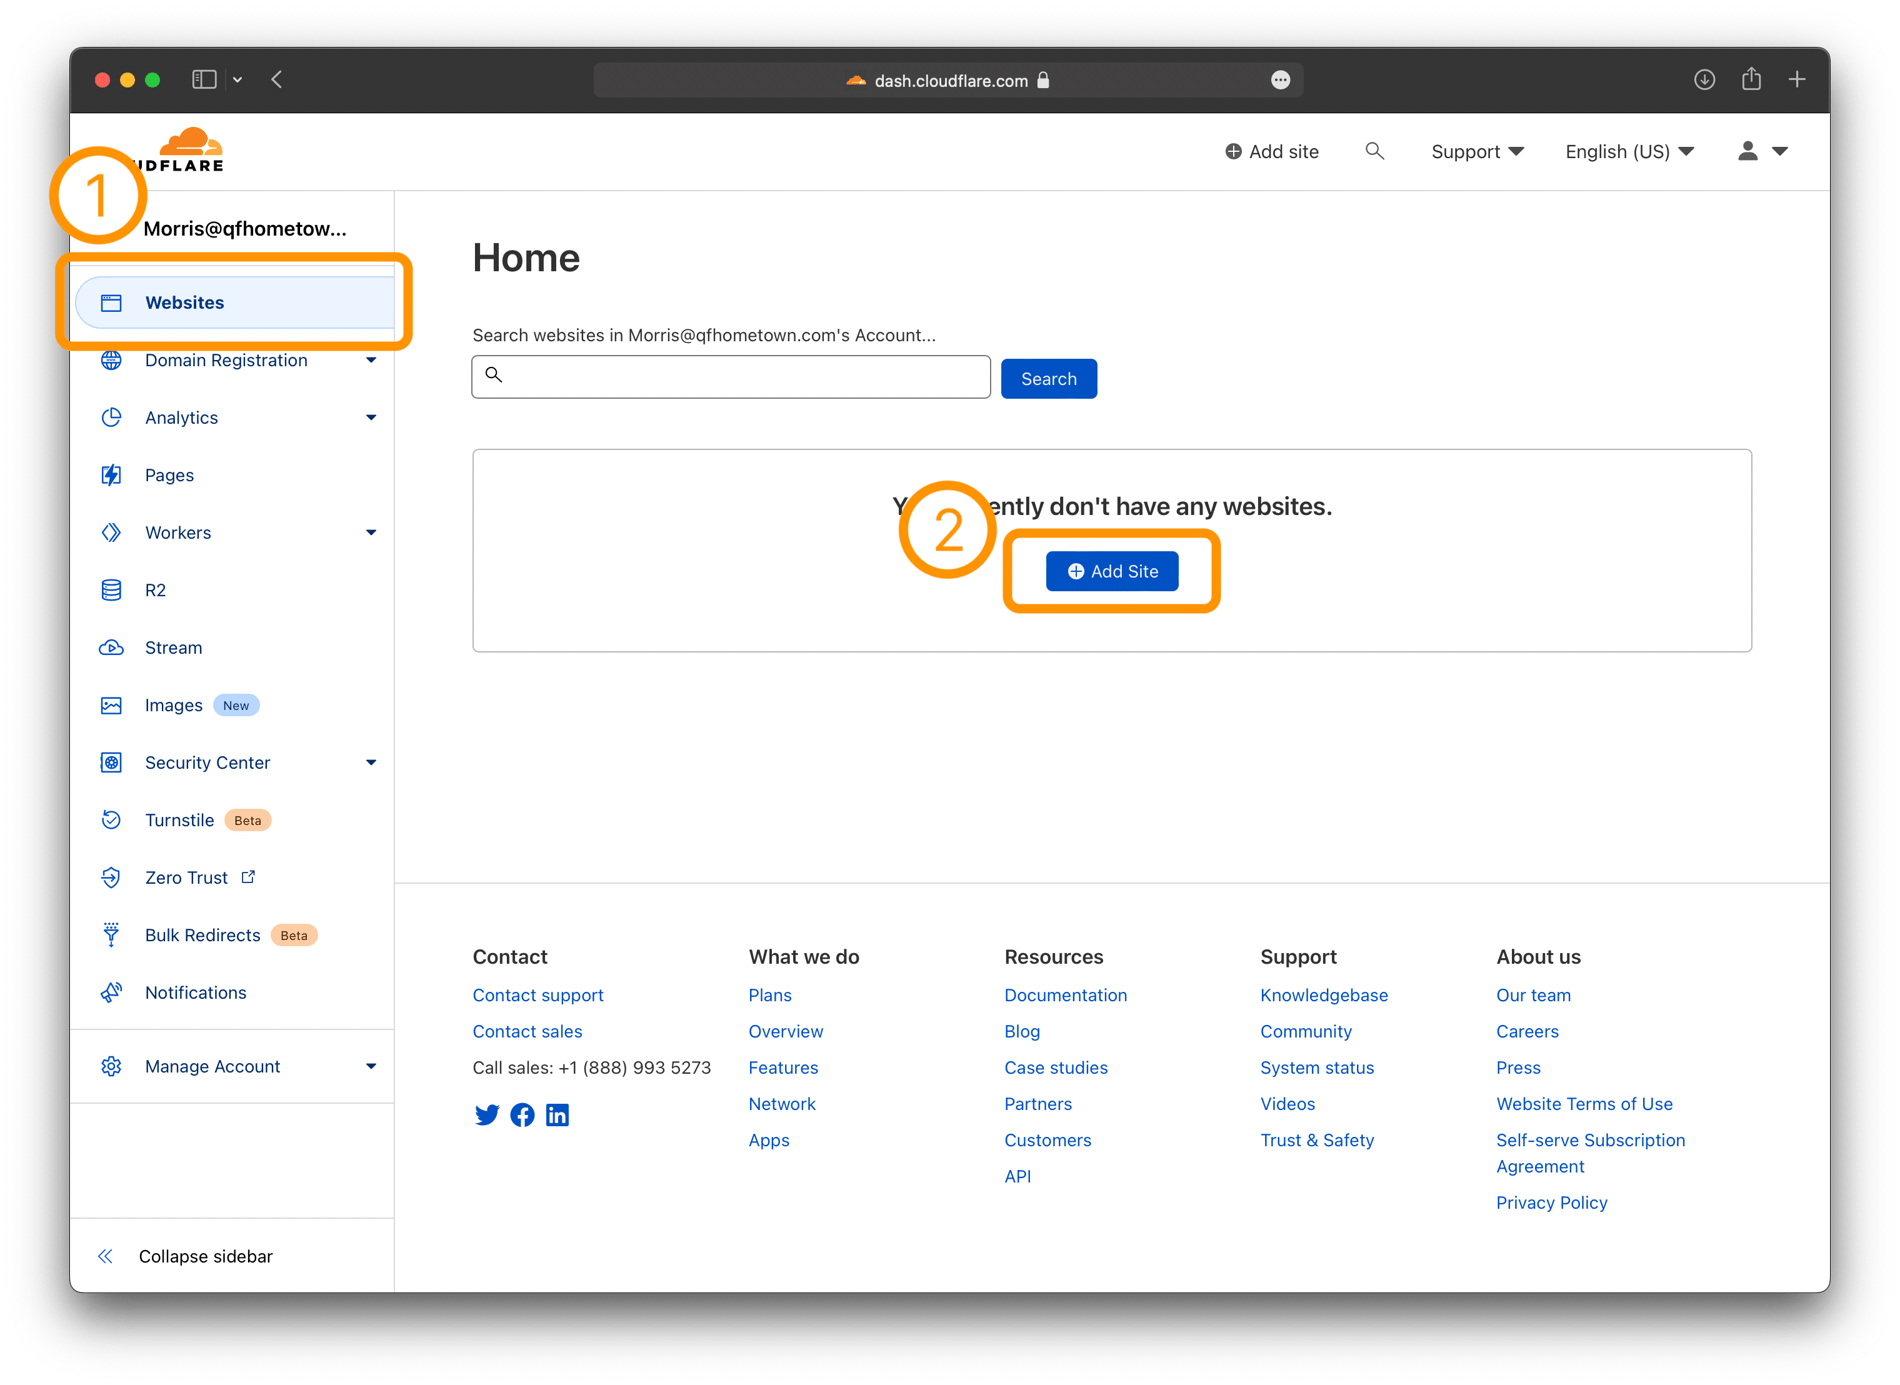This screenshot has width=1900, height=1385.
Task: Open the Facebook social link
Action: (522, 1115)
